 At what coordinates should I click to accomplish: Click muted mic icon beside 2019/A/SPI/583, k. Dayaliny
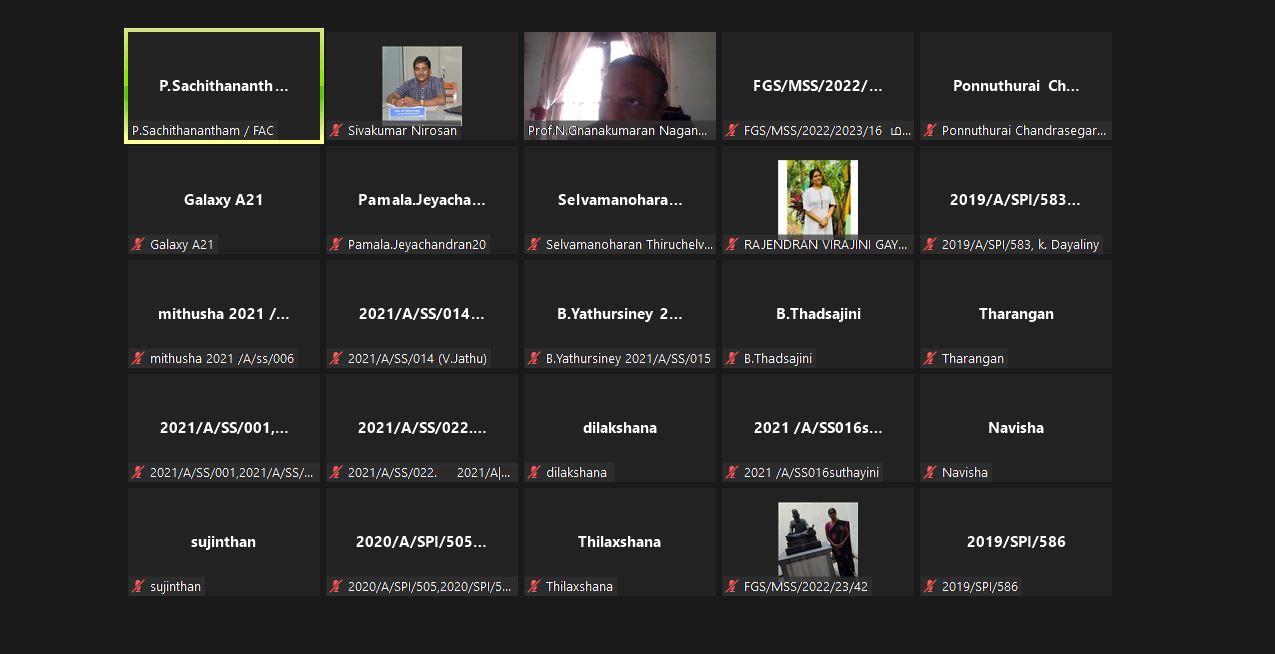931,245
